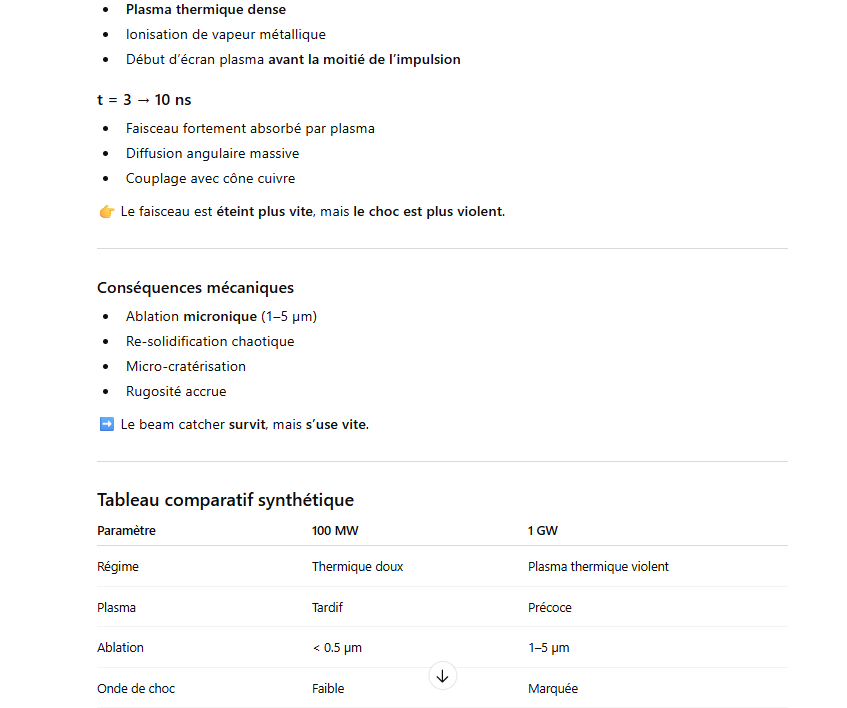Click the "Marquée" table cell
The width and height of the screenshot is (847, 708).
coord(553,689)
